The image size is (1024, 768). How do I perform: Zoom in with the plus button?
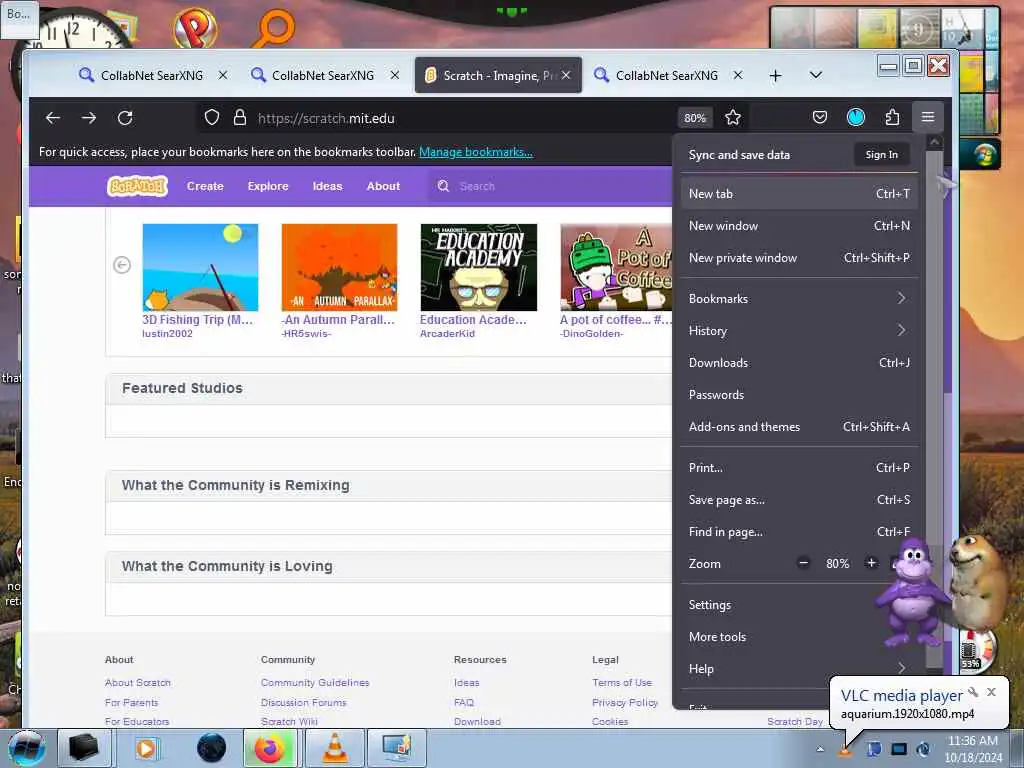point(871,563)
